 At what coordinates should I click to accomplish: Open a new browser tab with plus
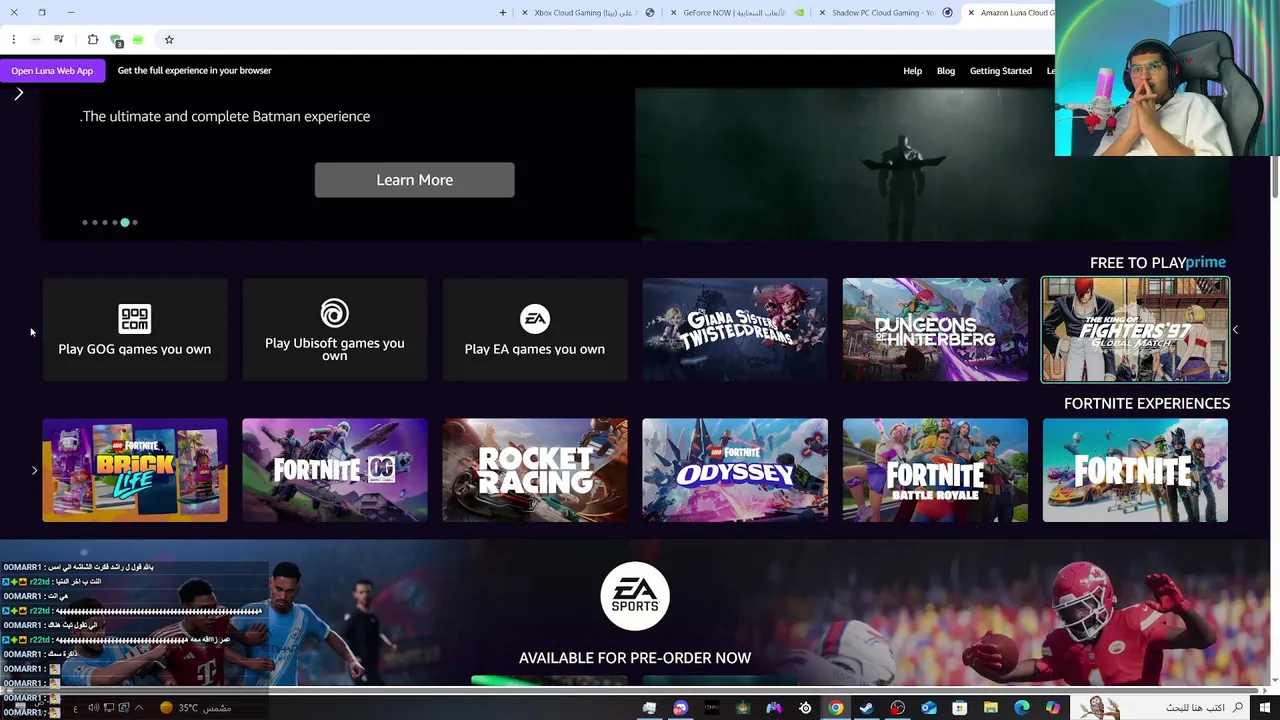click(503, 13)
